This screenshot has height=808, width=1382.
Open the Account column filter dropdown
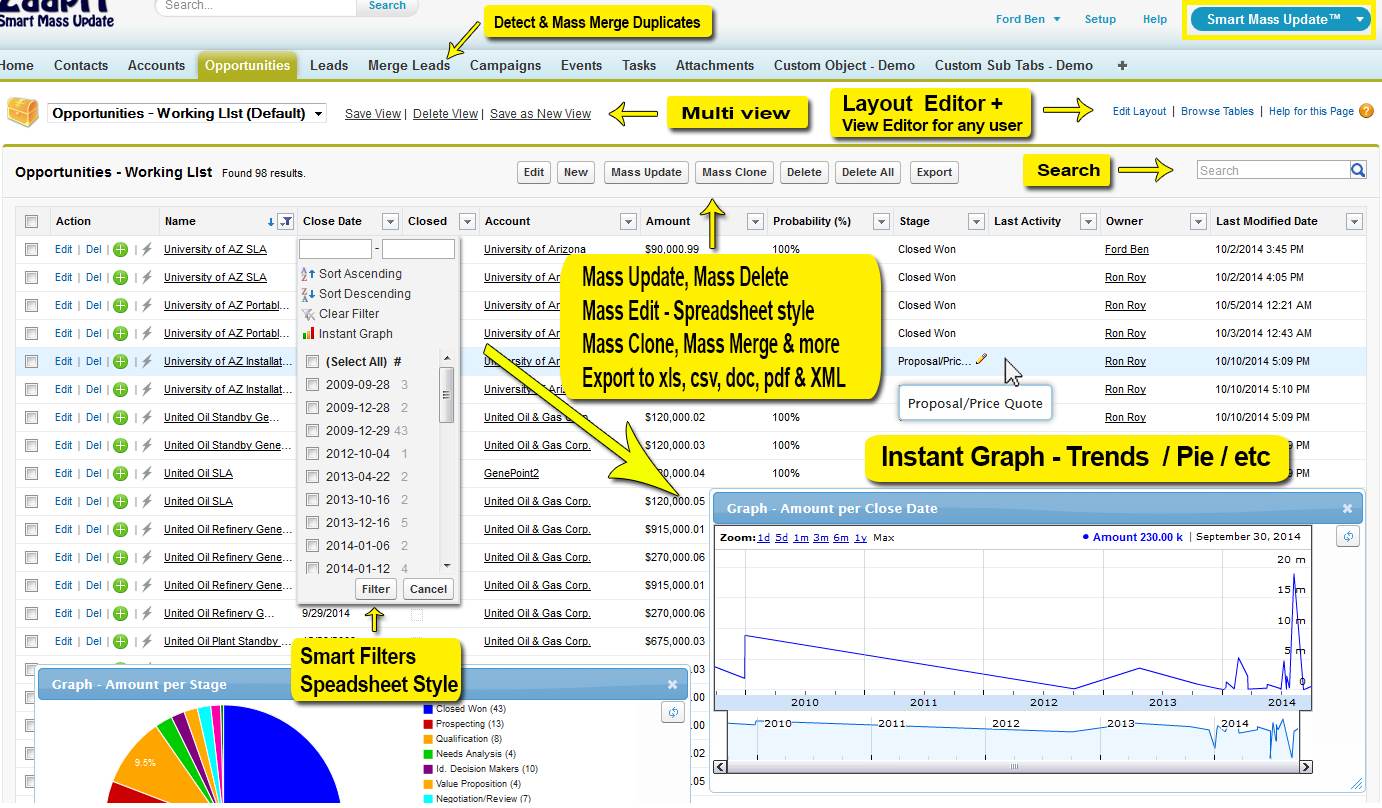click(628, 221)
